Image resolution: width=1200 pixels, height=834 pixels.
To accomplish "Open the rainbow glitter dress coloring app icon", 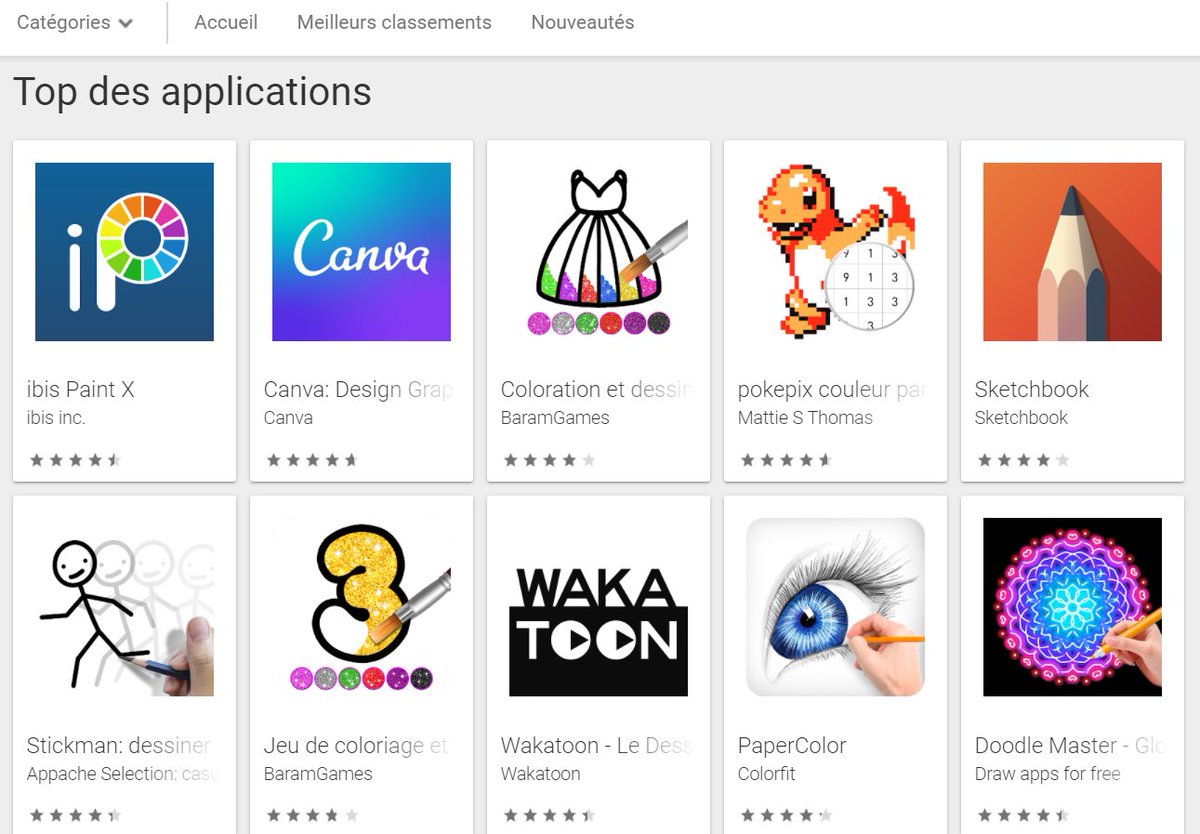I will tap(598, 252).
